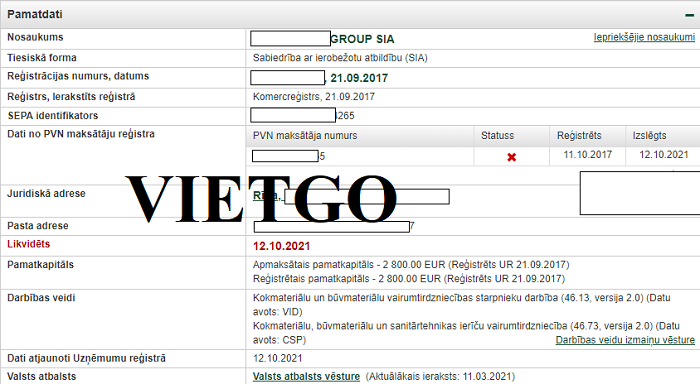Select the Tiesiskā forma label
Image resolution: width=700 pixels, height=384 pixels.
click(42, 58)
